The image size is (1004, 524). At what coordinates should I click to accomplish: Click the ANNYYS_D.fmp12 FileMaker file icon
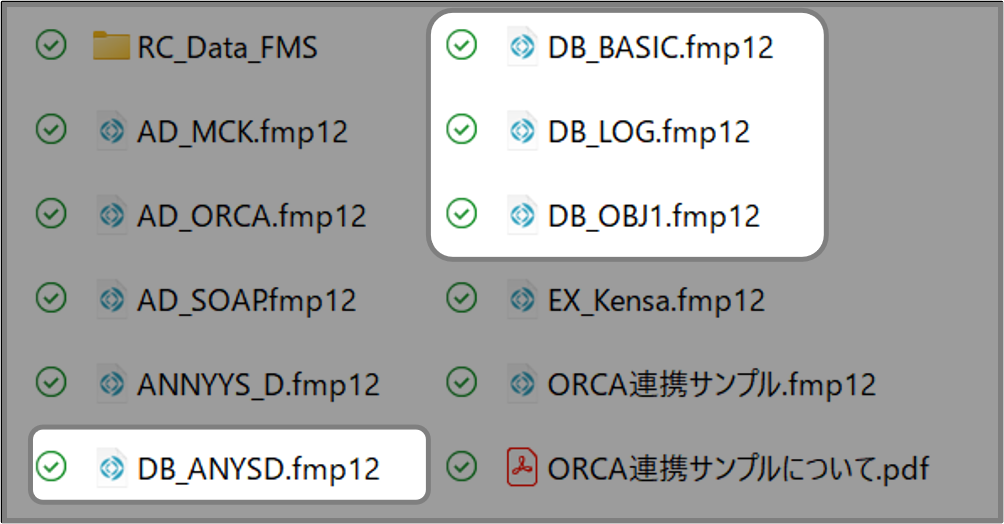click(x=111, y=381)
